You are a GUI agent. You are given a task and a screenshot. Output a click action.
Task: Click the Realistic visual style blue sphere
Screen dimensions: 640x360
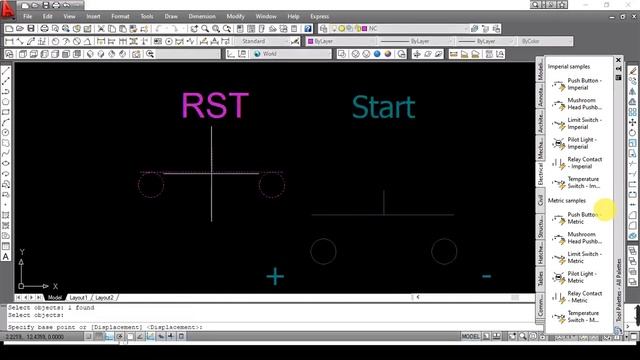pos(377,54)
